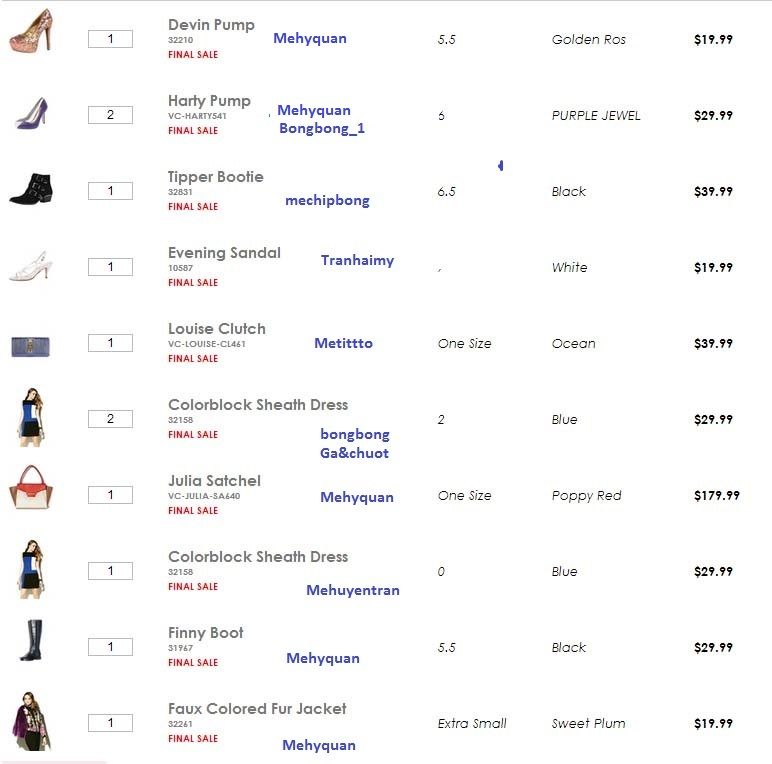Click the Devin Pump quantity field

click(x=110, y=39)
